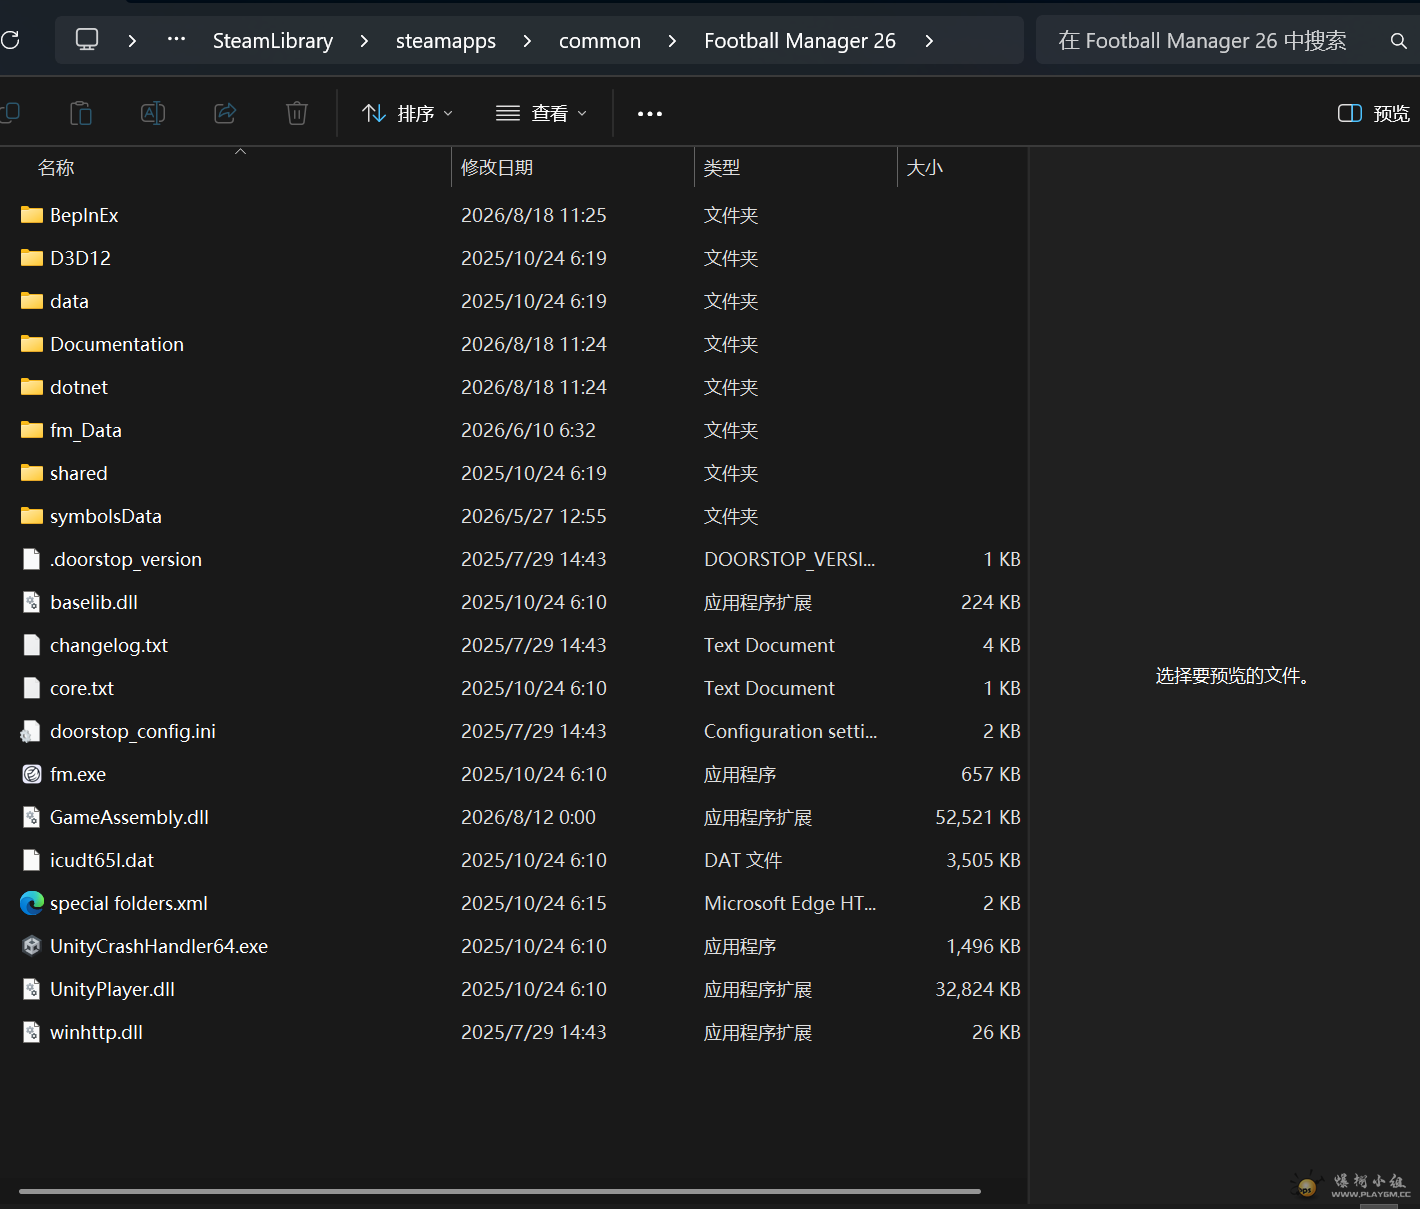The width and height of the screenshot is (1420, 1209).
Task: Click the doorstop_config.ini gear file icon
Action: click(31, 731)
